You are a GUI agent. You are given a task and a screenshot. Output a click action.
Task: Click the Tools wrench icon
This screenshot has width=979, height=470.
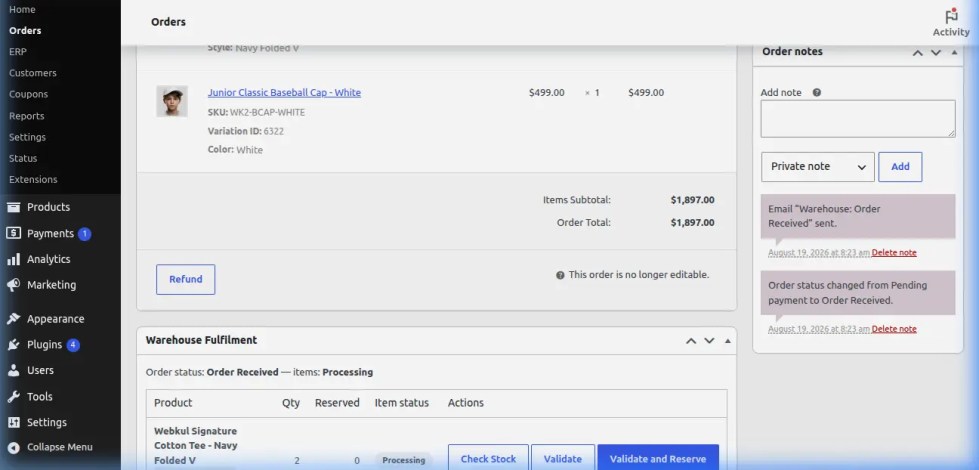pos(14,396)
